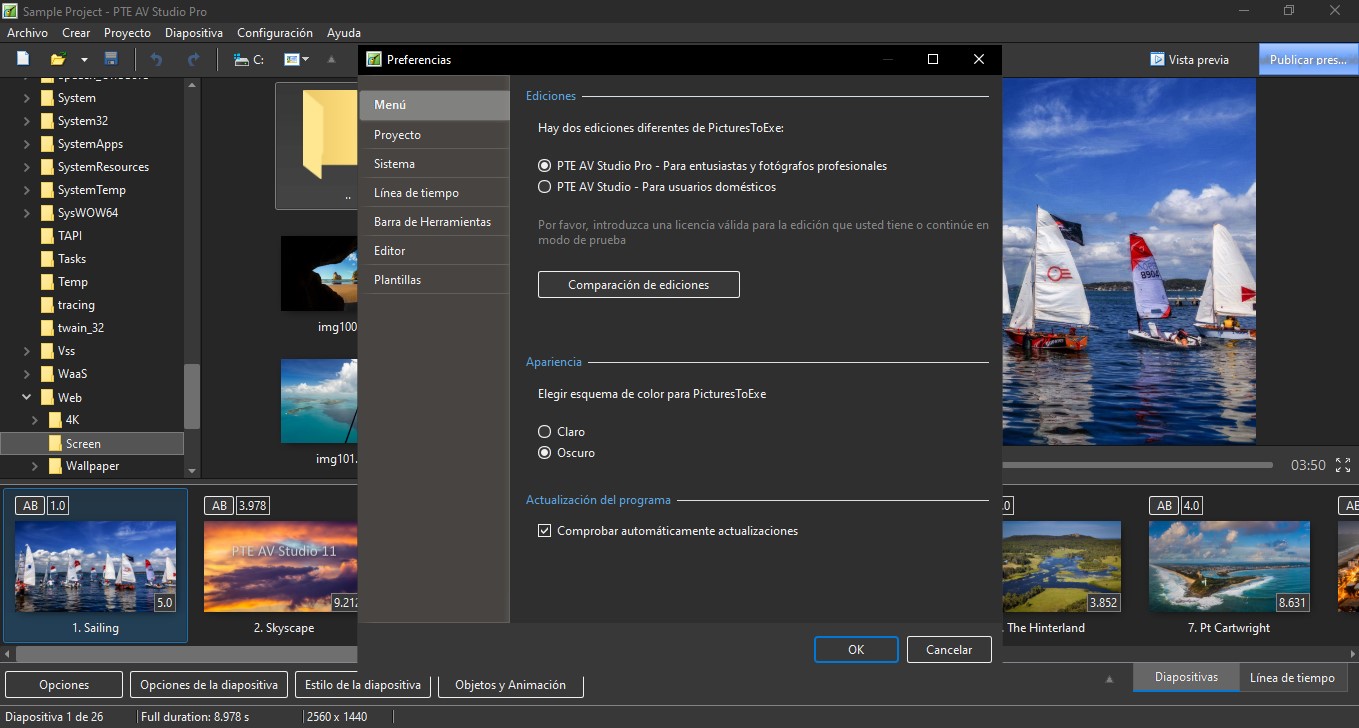The width and height of the screenshot is (1359, 728).
Task: Confirm preferences with OK
Action: pyautogui.click(x=855, y=649)
